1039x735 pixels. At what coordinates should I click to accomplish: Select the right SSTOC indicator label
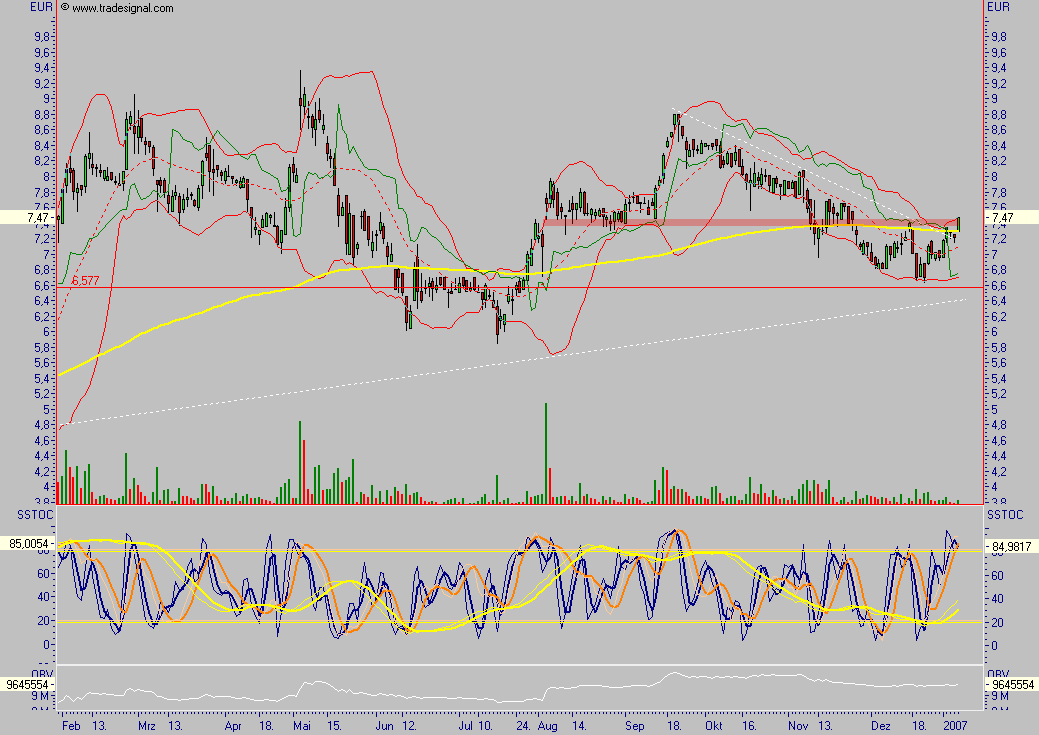1003,513
